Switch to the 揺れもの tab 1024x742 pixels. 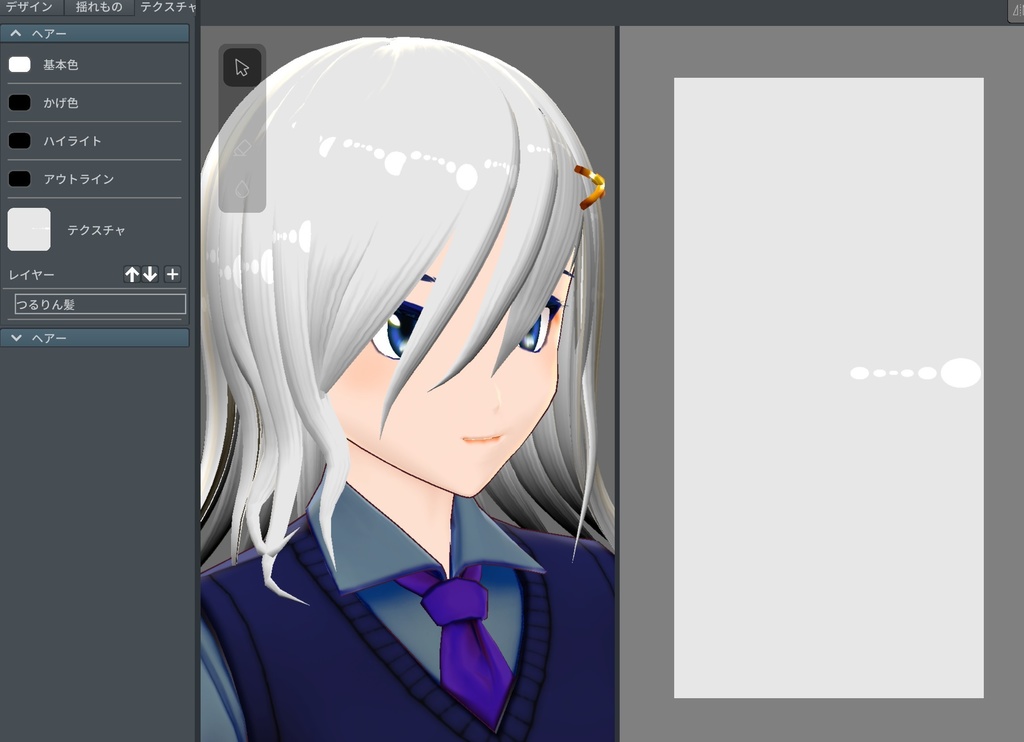coord(99,7)
